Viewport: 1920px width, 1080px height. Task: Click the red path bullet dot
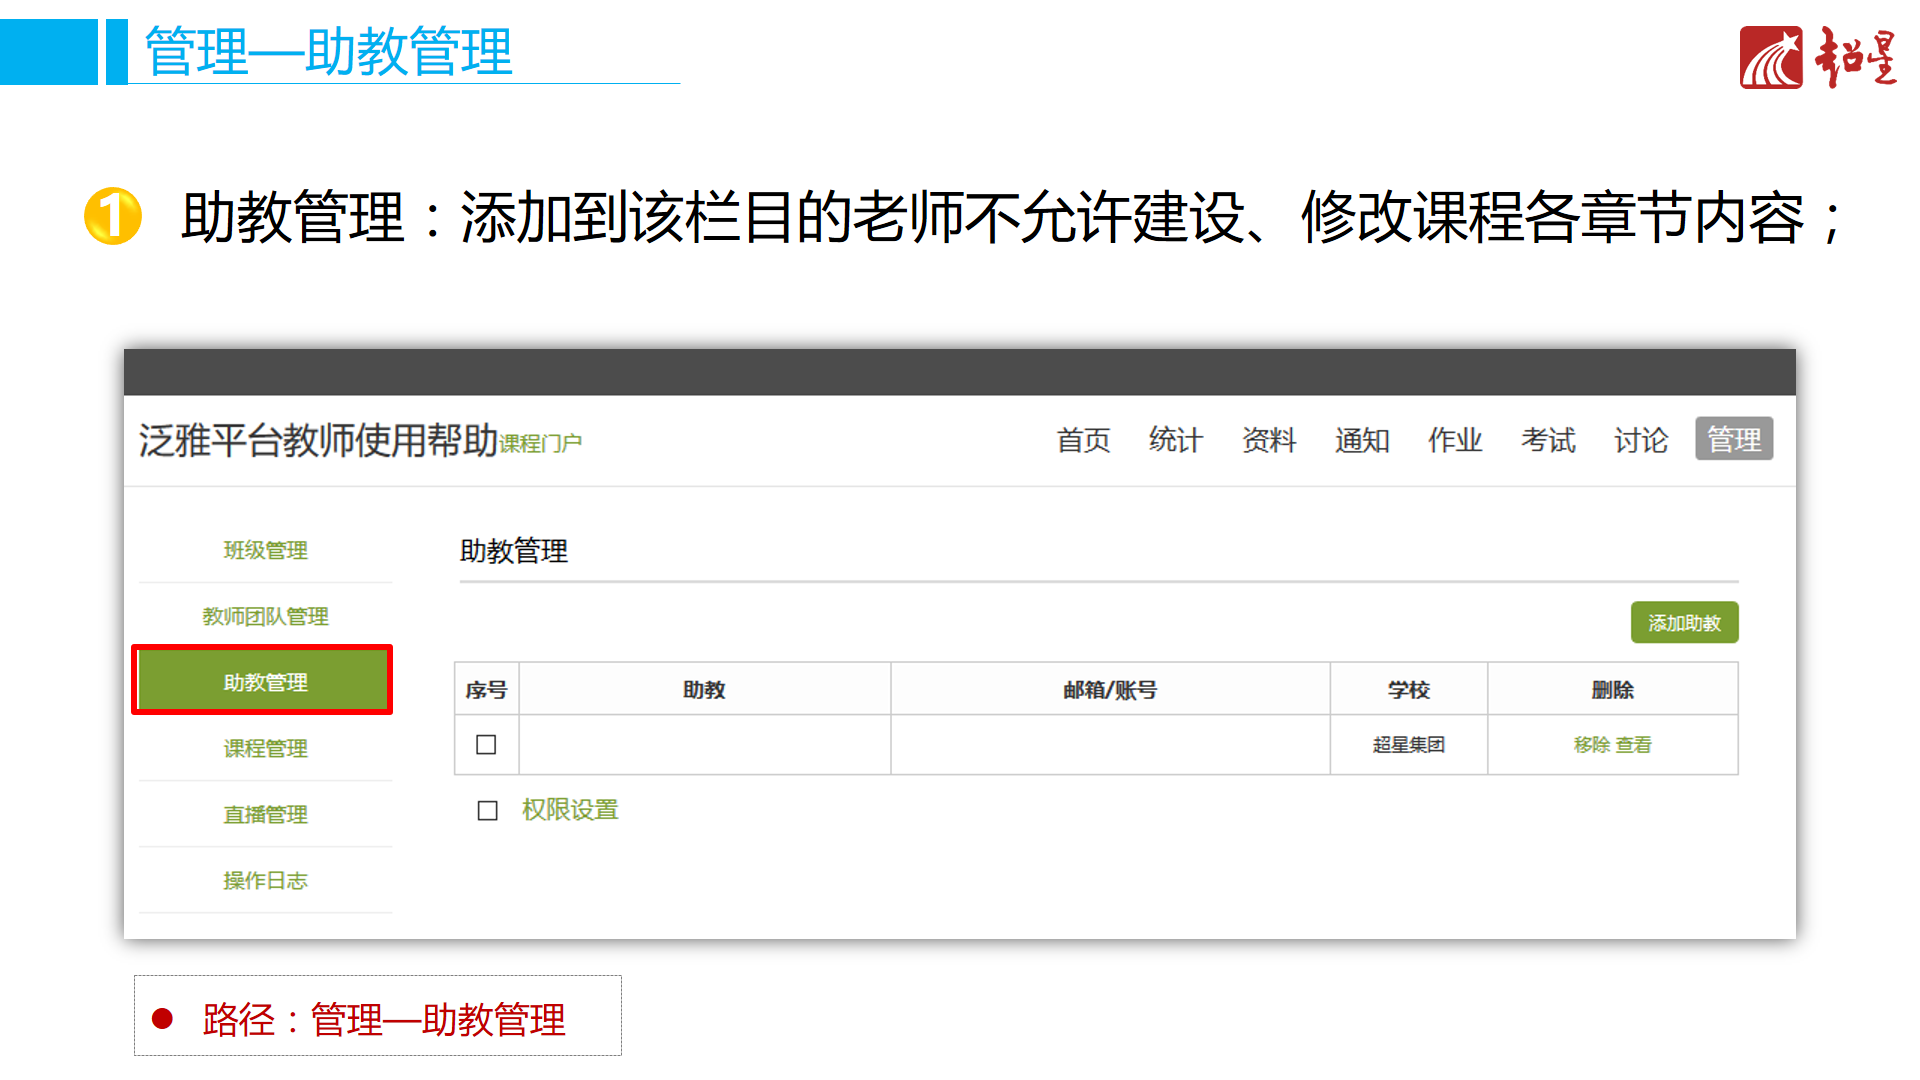point(162,1018)
